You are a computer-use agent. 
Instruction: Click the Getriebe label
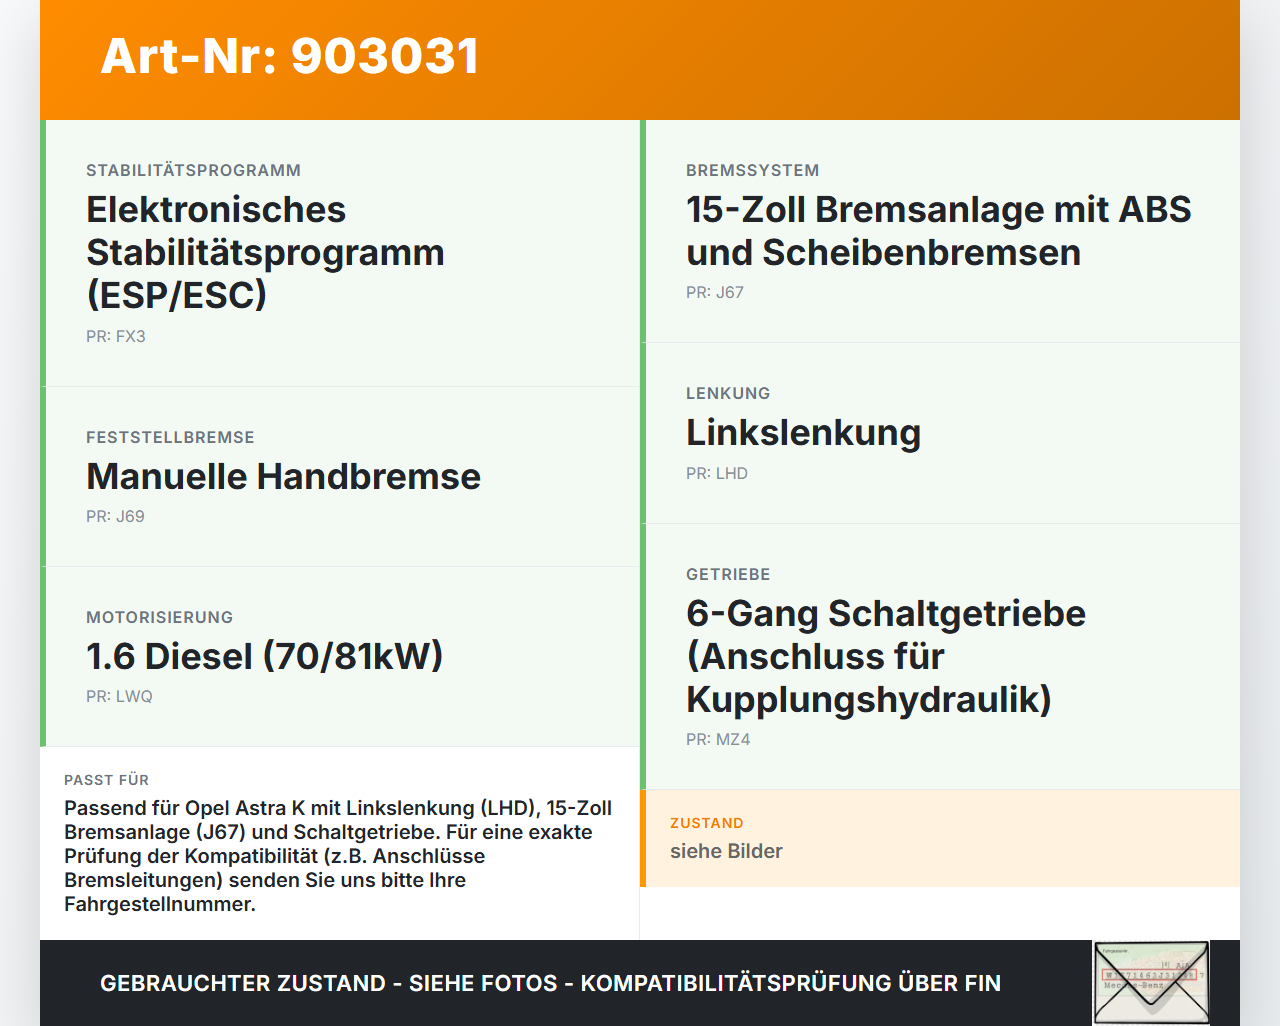point(728,575)
